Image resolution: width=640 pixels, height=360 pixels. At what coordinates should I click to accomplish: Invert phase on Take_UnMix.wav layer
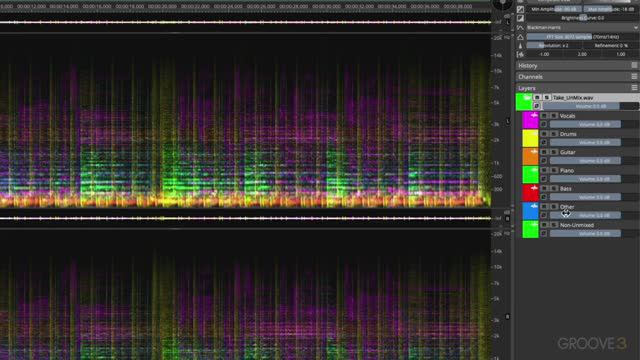pyautogui.click(x=537, y=106)
